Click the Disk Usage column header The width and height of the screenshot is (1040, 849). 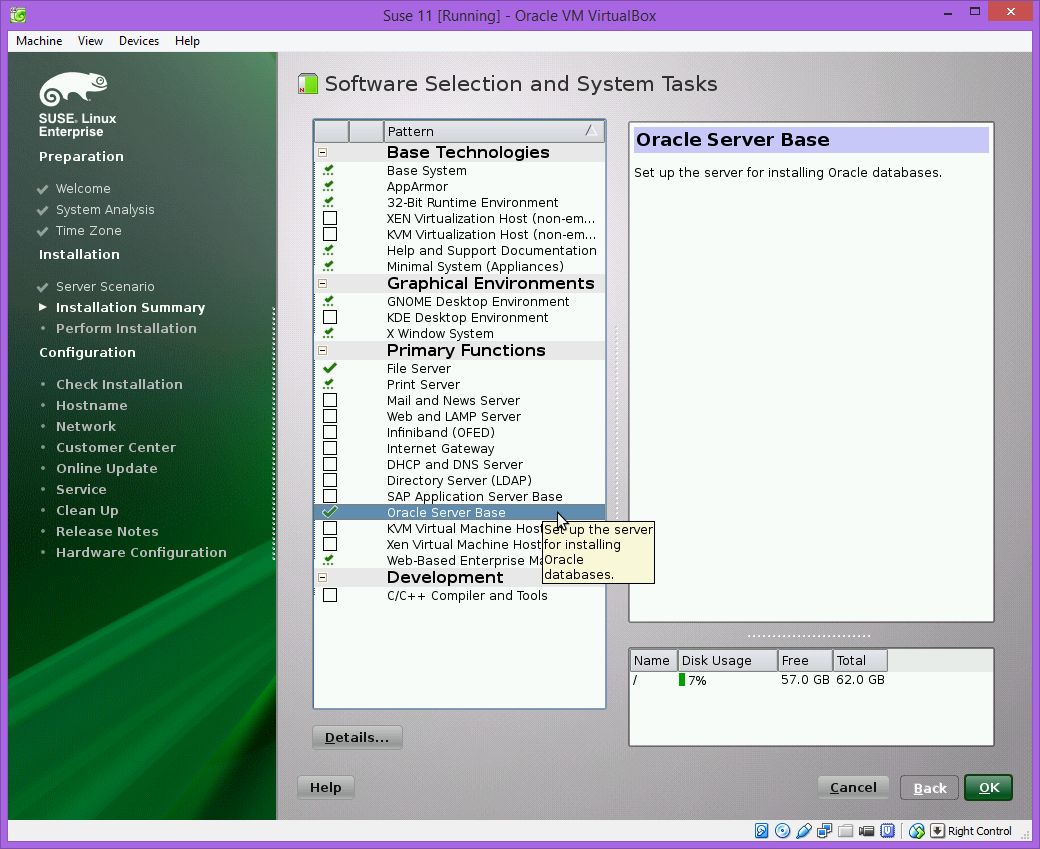click(728, 661)
